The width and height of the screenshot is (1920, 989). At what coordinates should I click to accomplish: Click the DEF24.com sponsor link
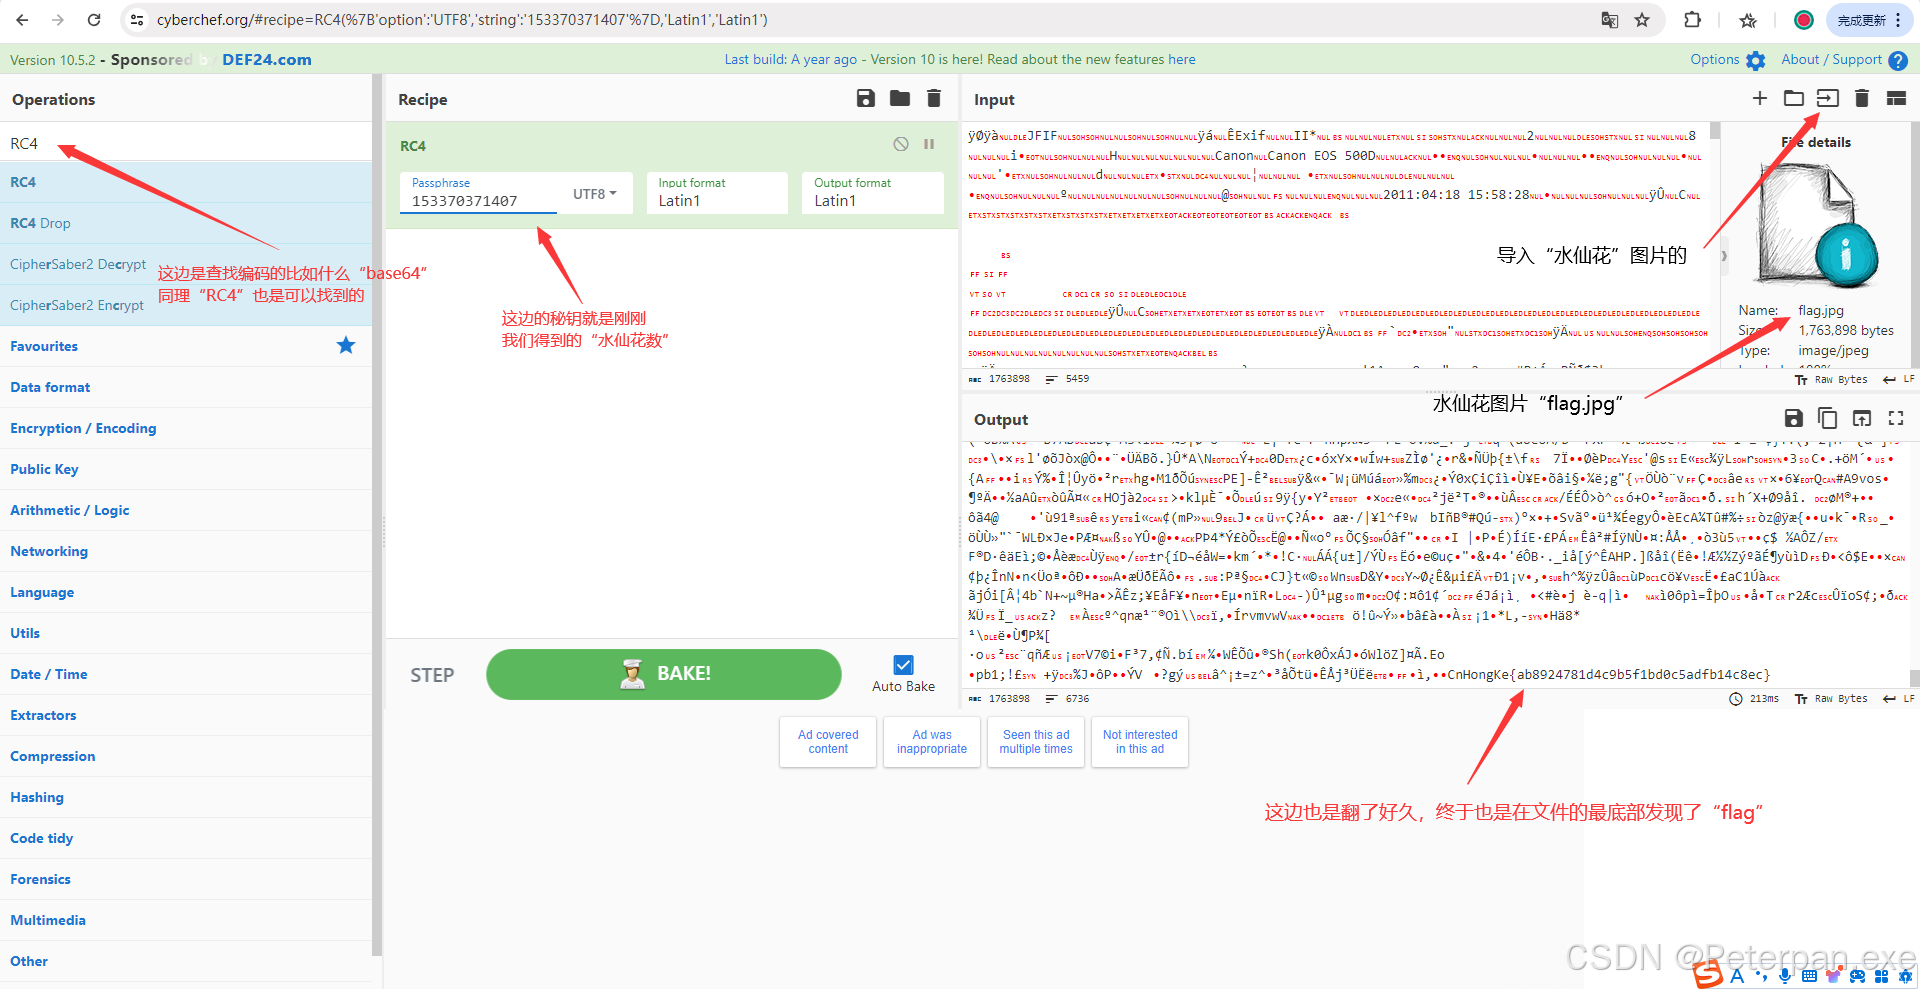(267, 59)
